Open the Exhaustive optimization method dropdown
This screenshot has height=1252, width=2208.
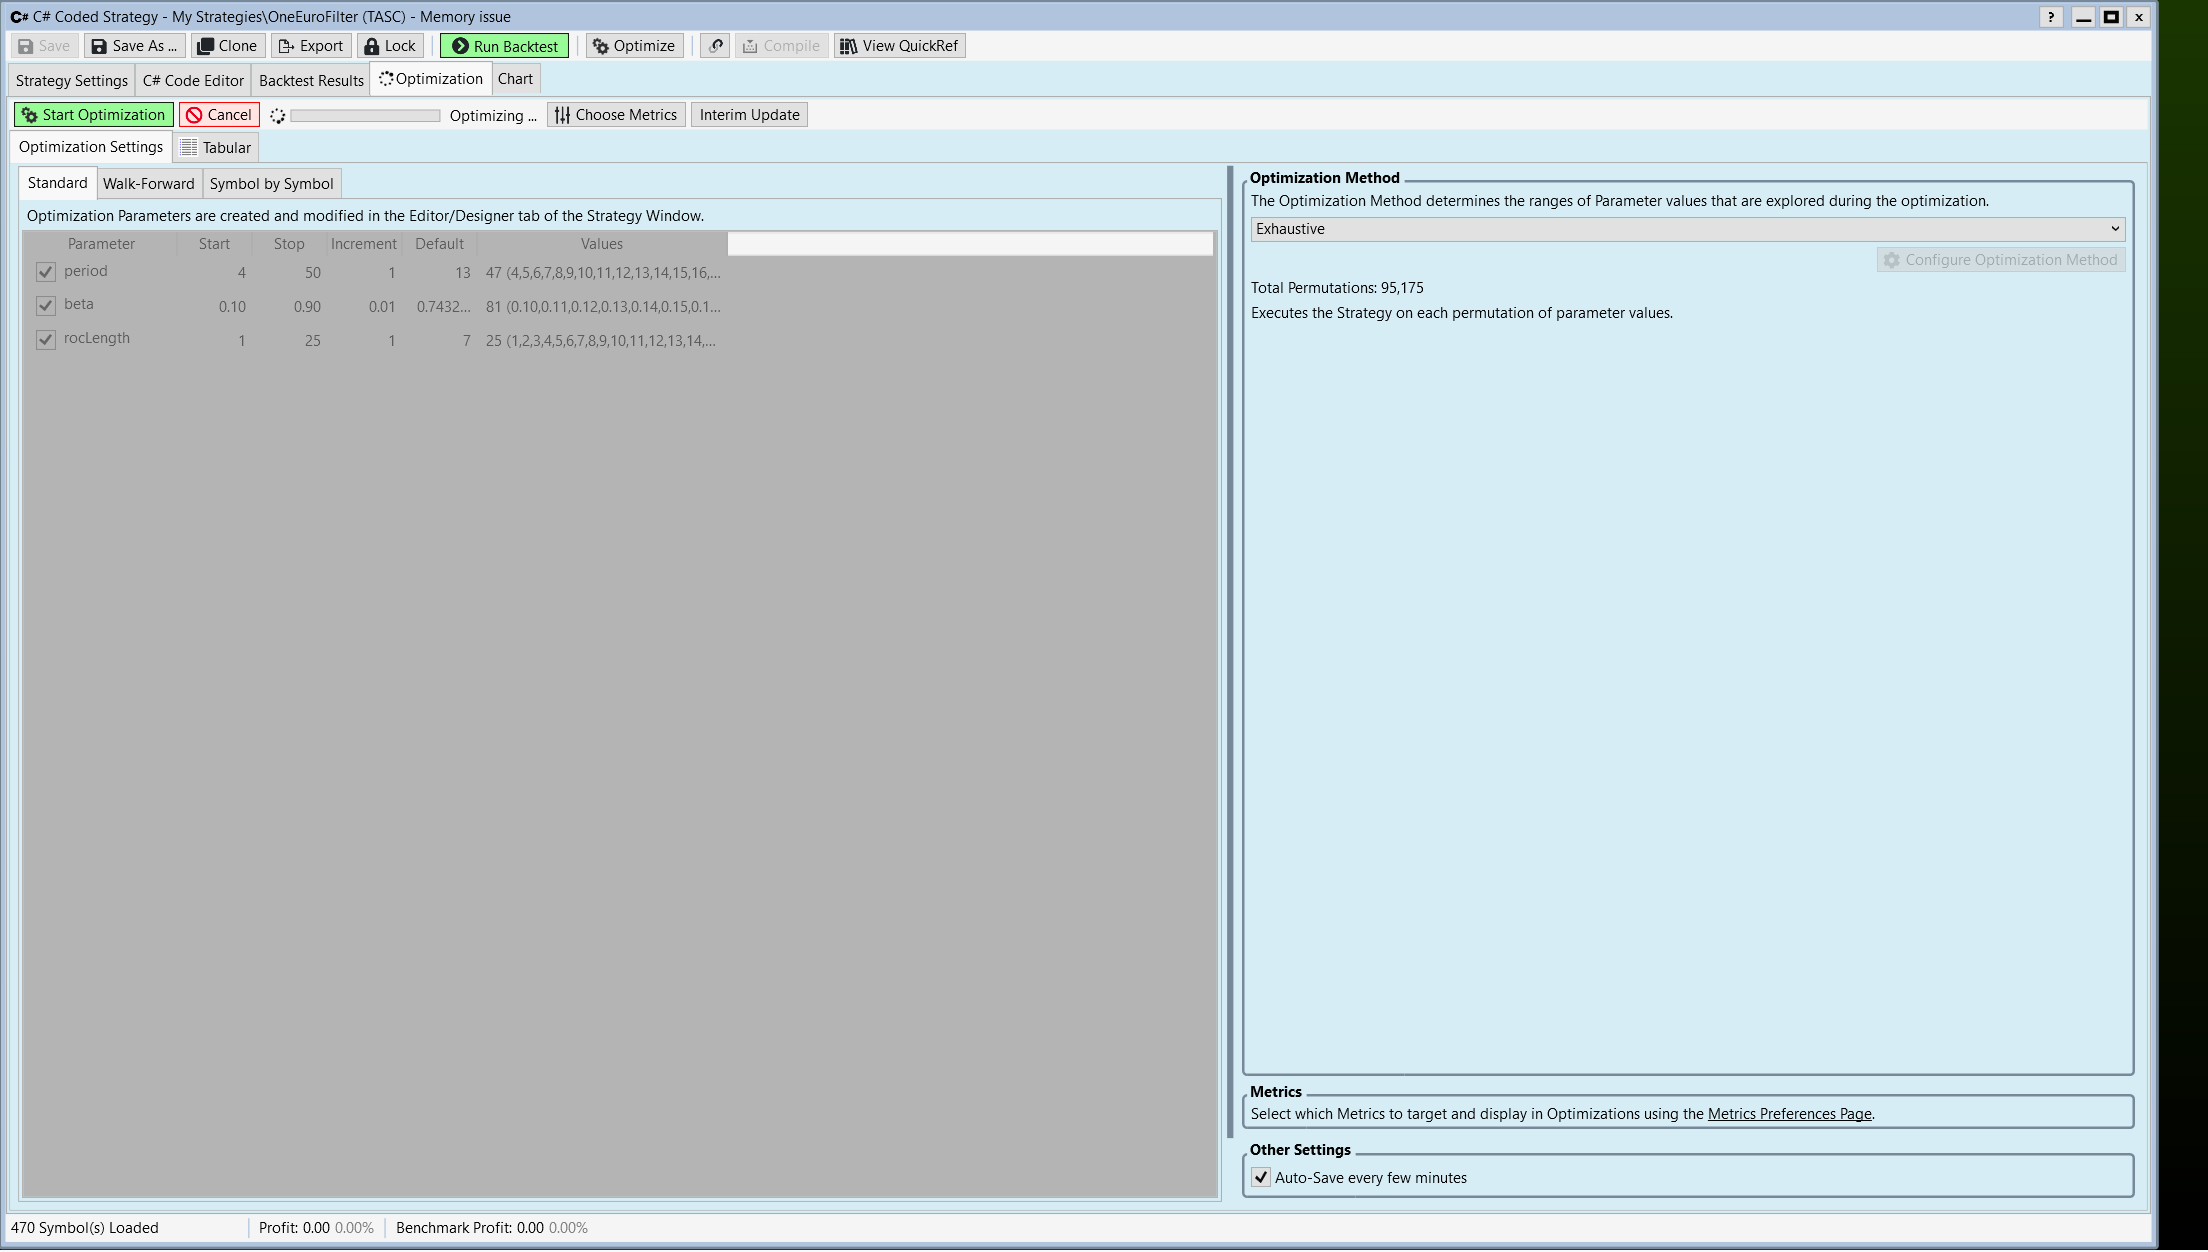click(1687, 229)
